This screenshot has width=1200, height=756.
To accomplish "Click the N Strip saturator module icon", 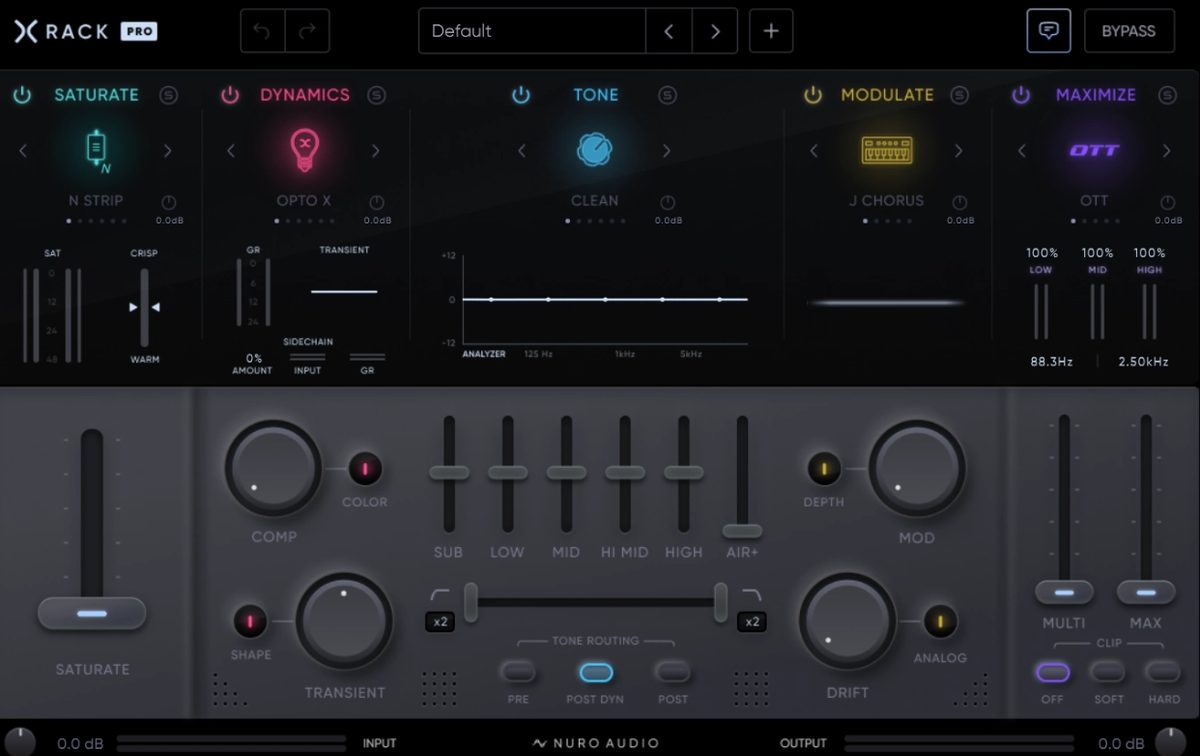I will (x=96, y=150).
